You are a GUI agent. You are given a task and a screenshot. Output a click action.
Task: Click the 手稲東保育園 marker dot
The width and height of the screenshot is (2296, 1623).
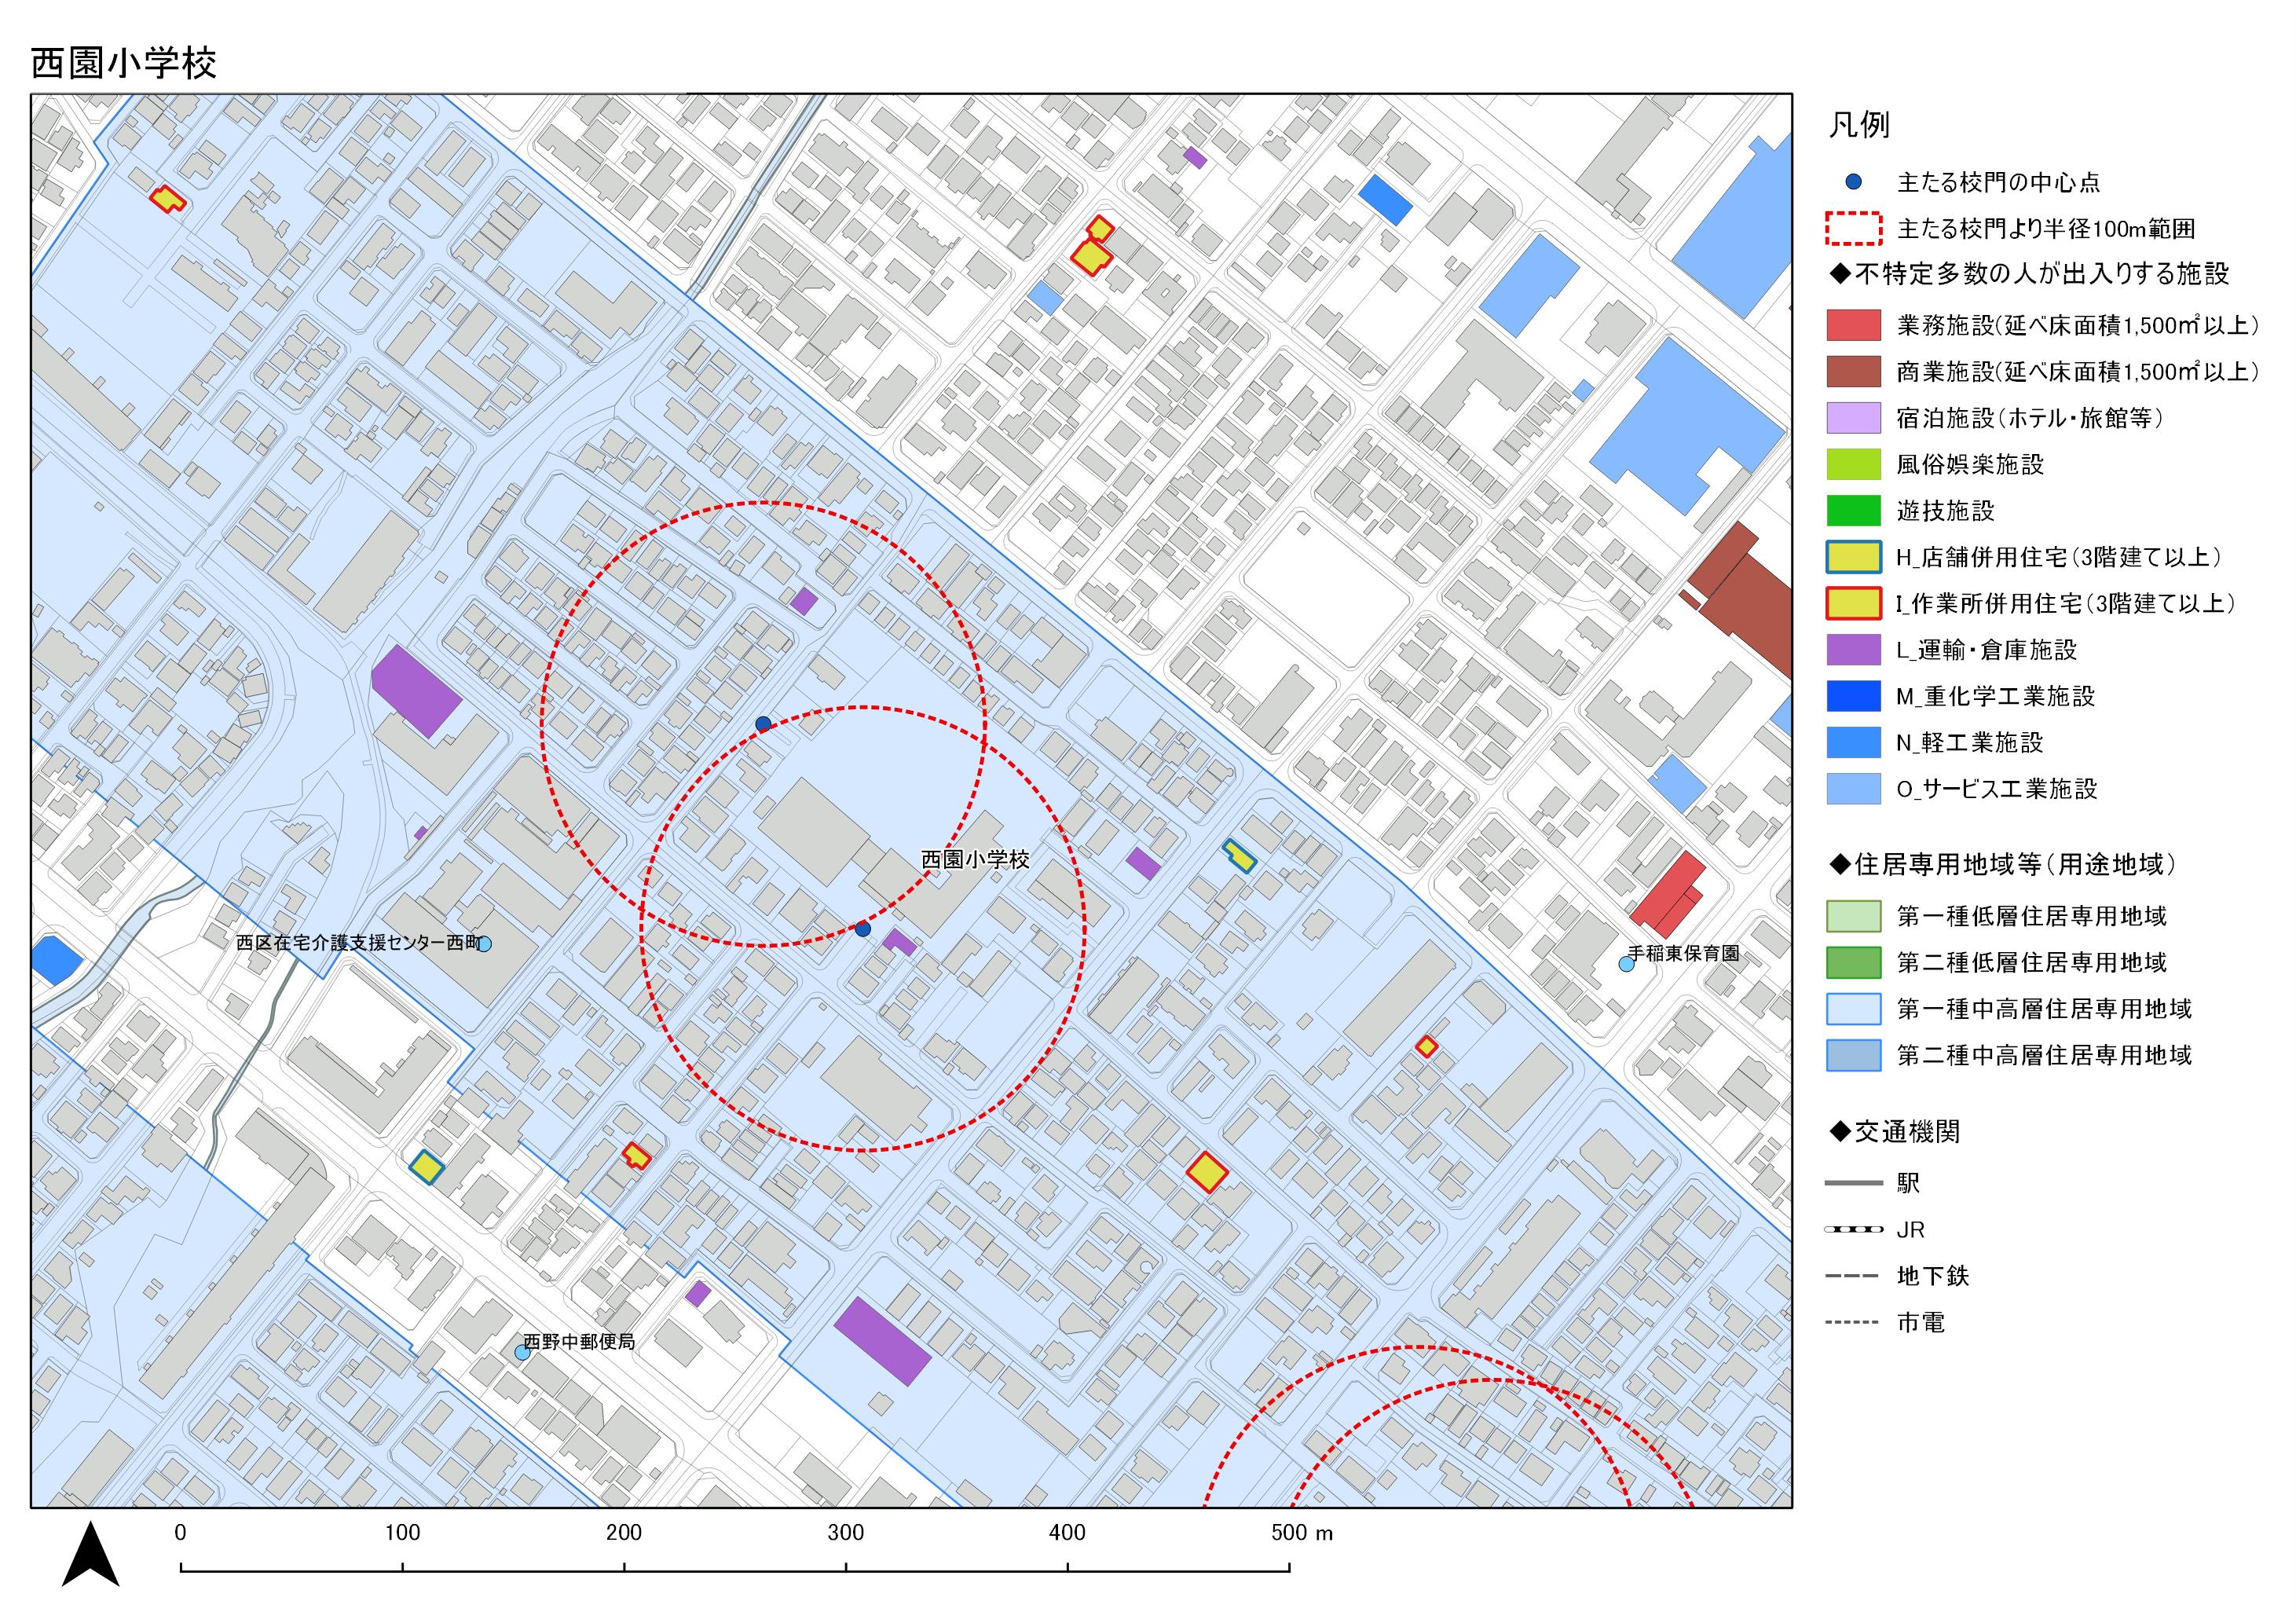[1627, 964]
